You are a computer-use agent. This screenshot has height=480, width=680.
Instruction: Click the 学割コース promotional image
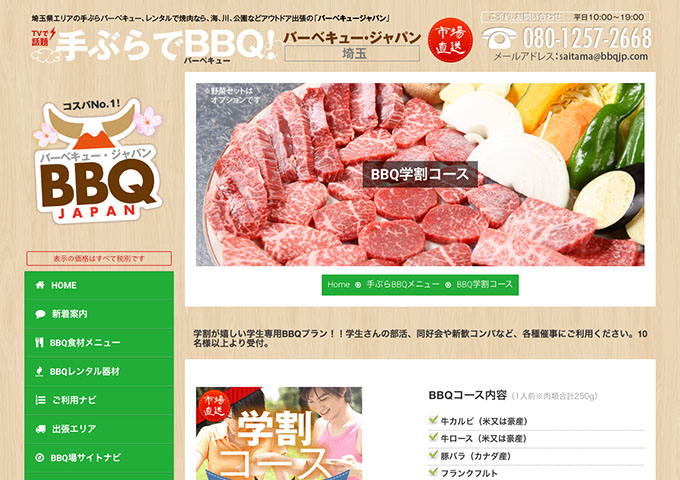coord(279,433)
